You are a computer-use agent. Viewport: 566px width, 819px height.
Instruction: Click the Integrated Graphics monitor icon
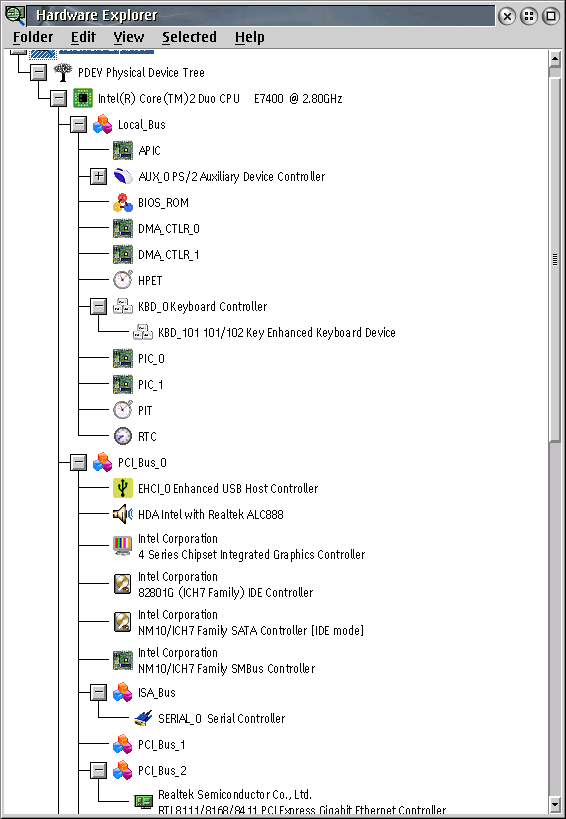[x=123, y=546]
